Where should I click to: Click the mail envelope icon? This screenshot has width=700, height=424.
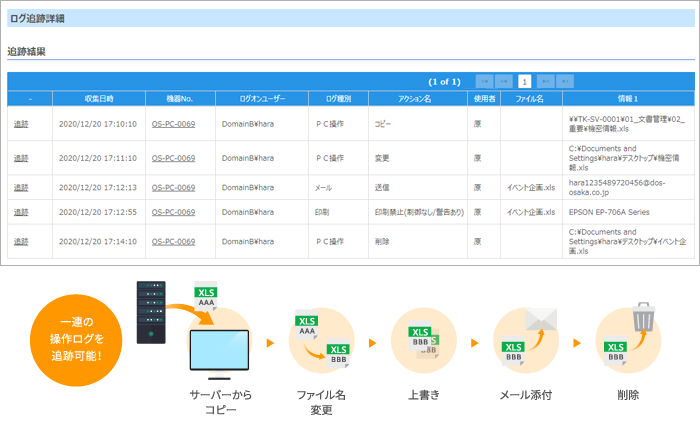tap(541, 319)
